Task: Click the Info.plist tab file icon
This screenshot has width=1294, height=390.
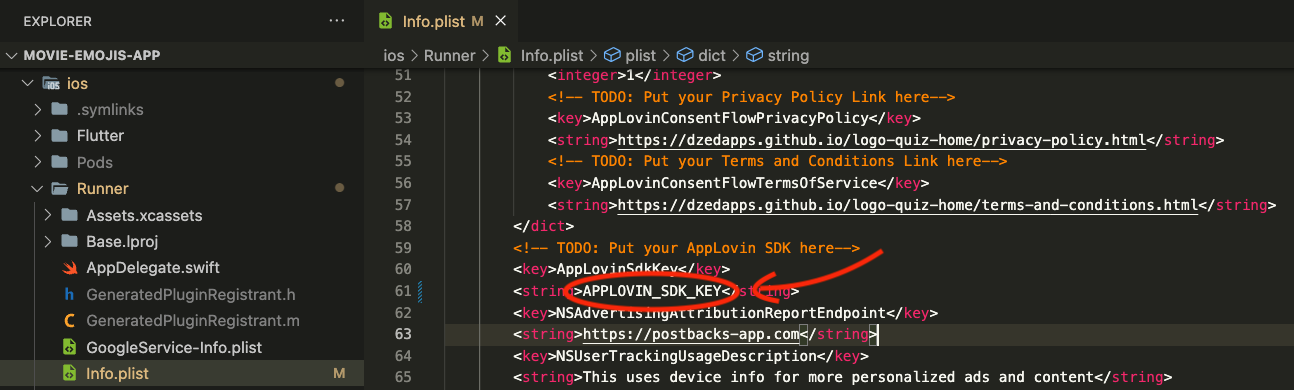Action: (x=385, y=20)
